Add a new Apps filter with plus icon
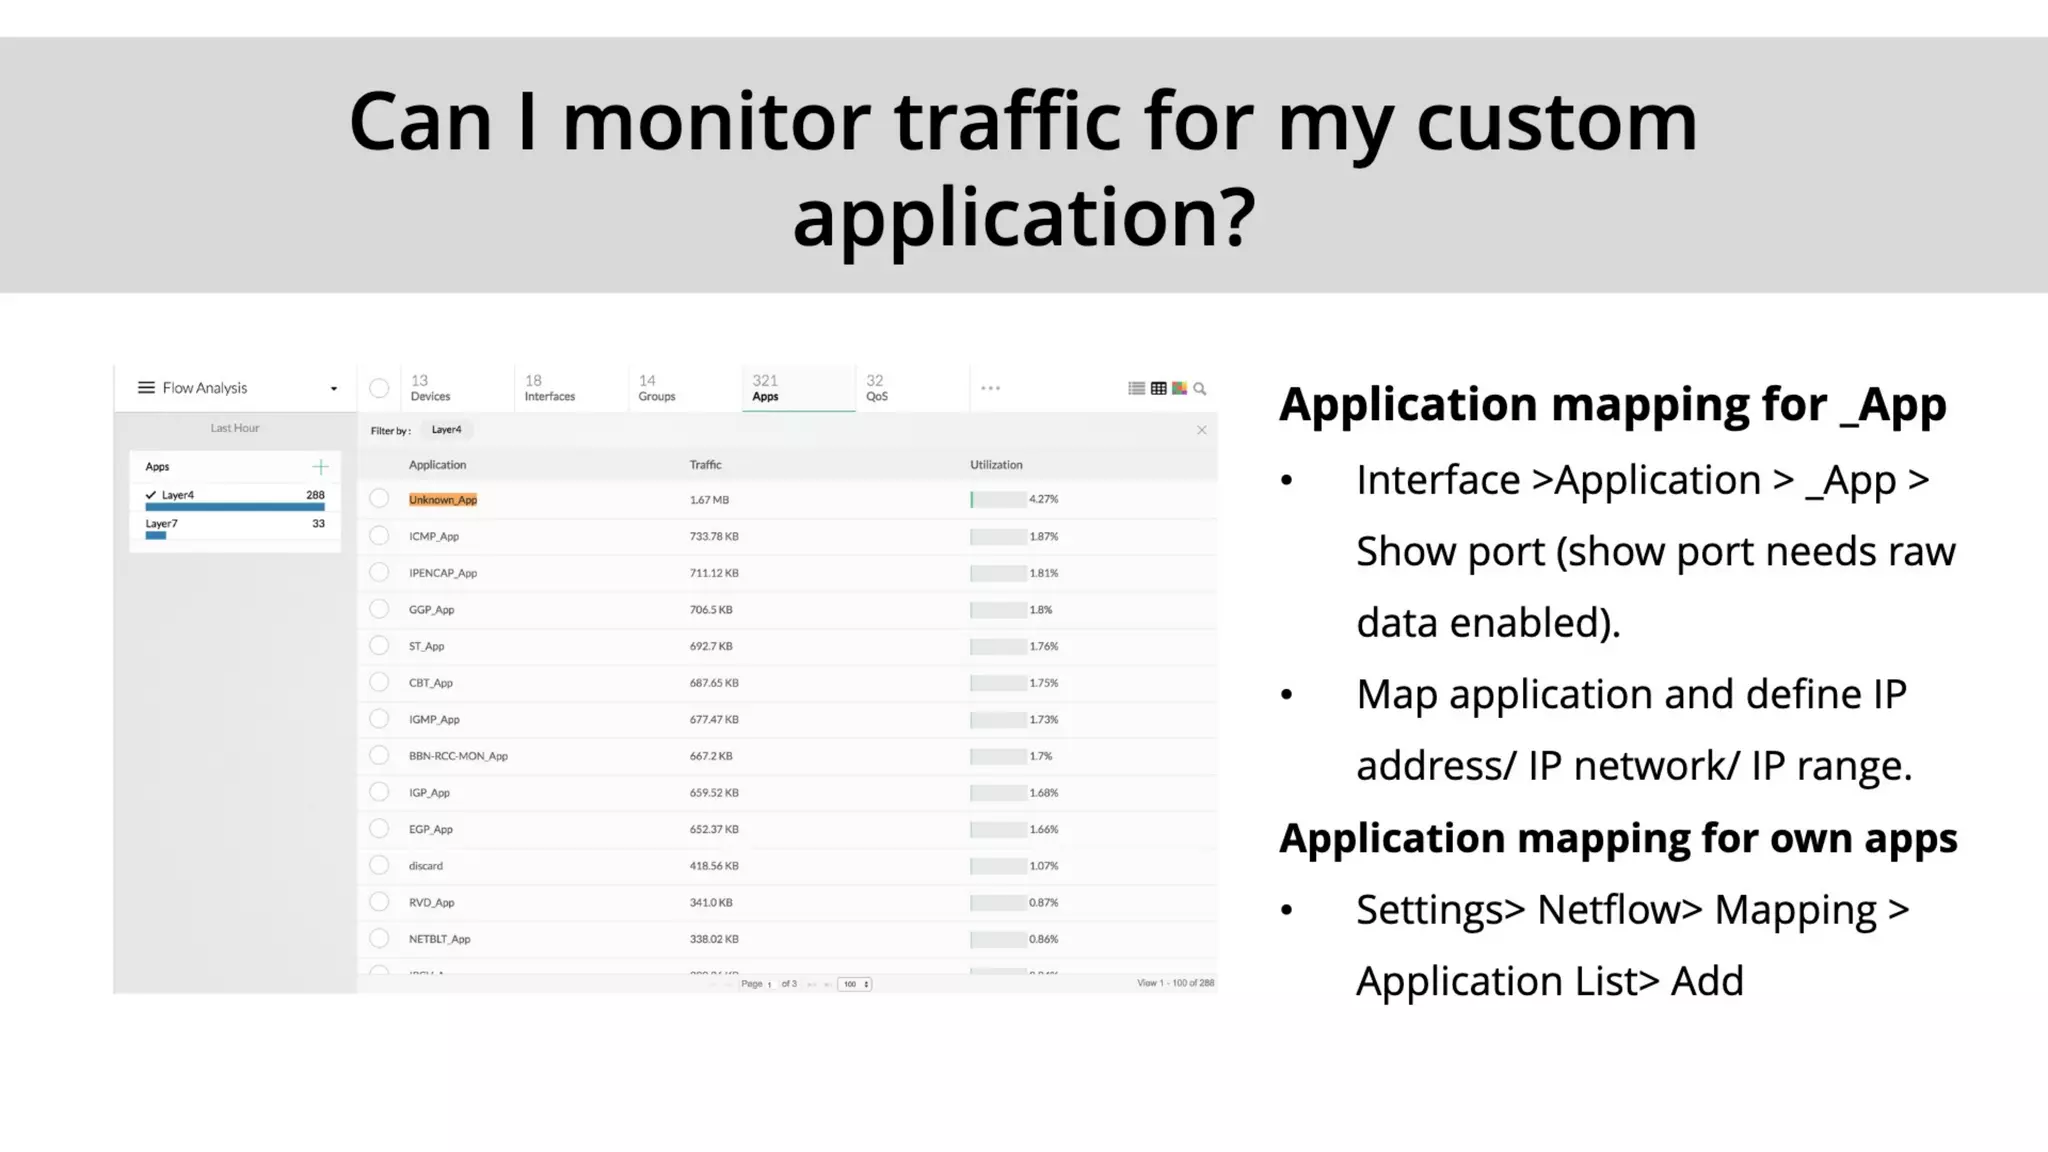The width and height of the screenshot is (2048, 1152). click(320, 467)
